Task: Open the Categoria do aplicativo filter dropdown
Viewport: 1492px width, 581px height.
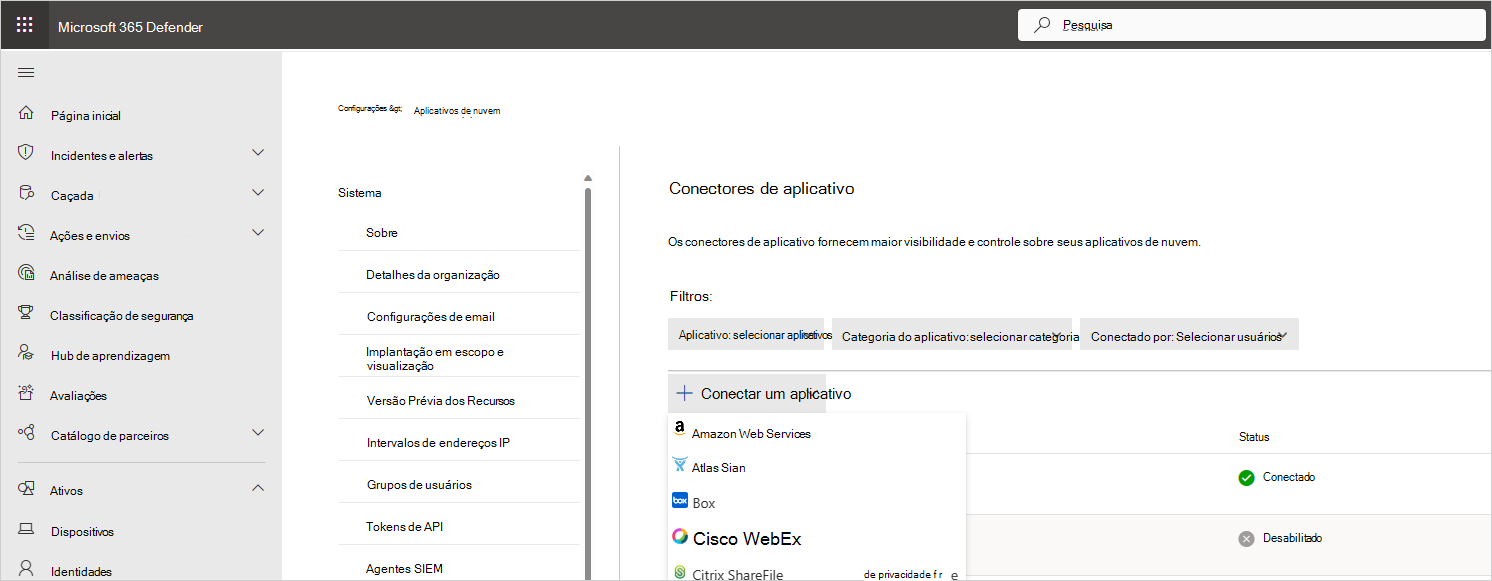Action: click(958, 333)
